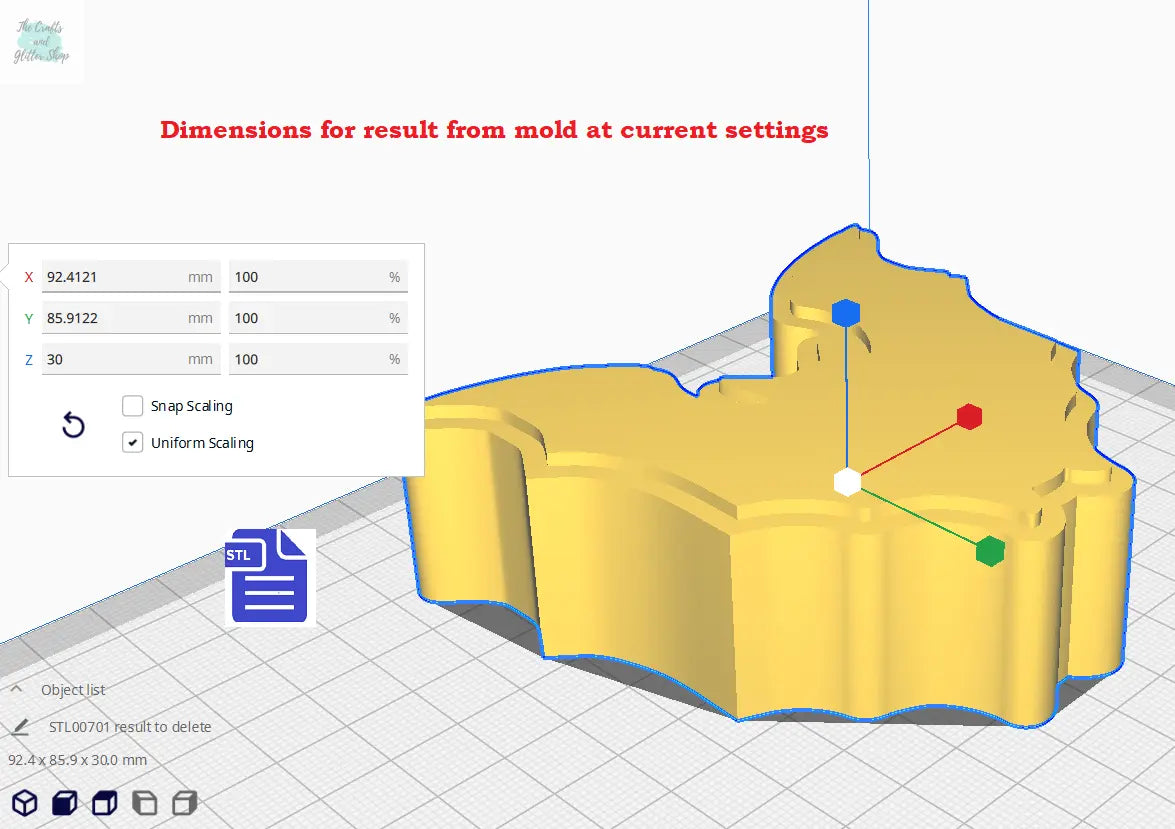Viewport: 1175px width, 829px height.
Task: Click the red X-axis scale handle
Action: (x=968, y=417)
